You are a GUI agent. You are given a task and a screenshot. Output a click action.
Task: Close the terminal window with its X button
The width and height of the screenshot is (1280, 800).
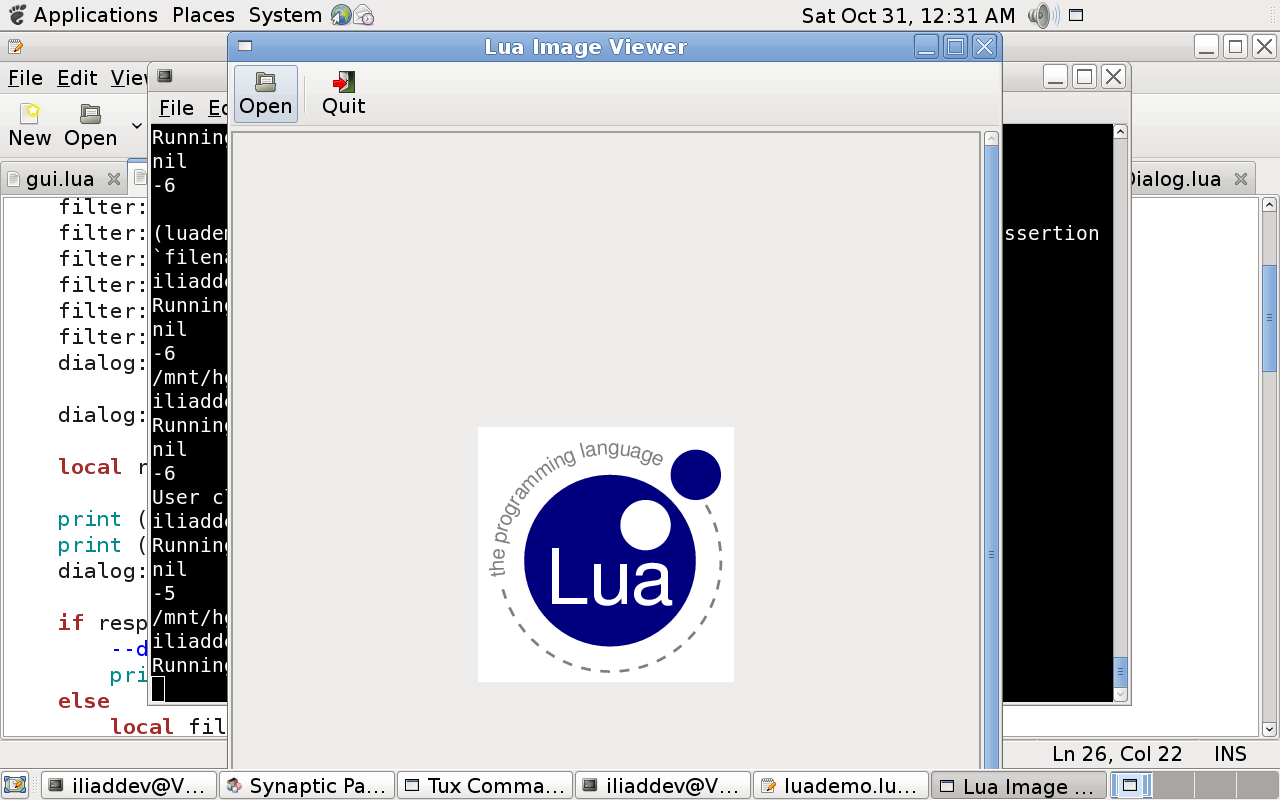point(1113,76)
